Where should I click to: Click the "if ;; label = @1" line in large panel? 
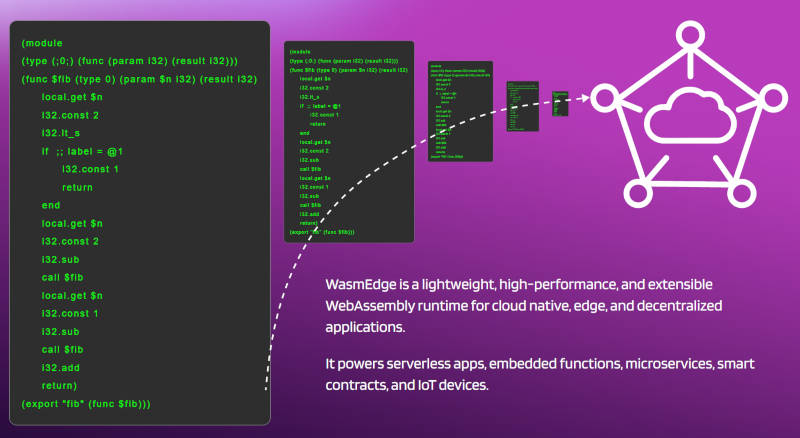point(82,152)
